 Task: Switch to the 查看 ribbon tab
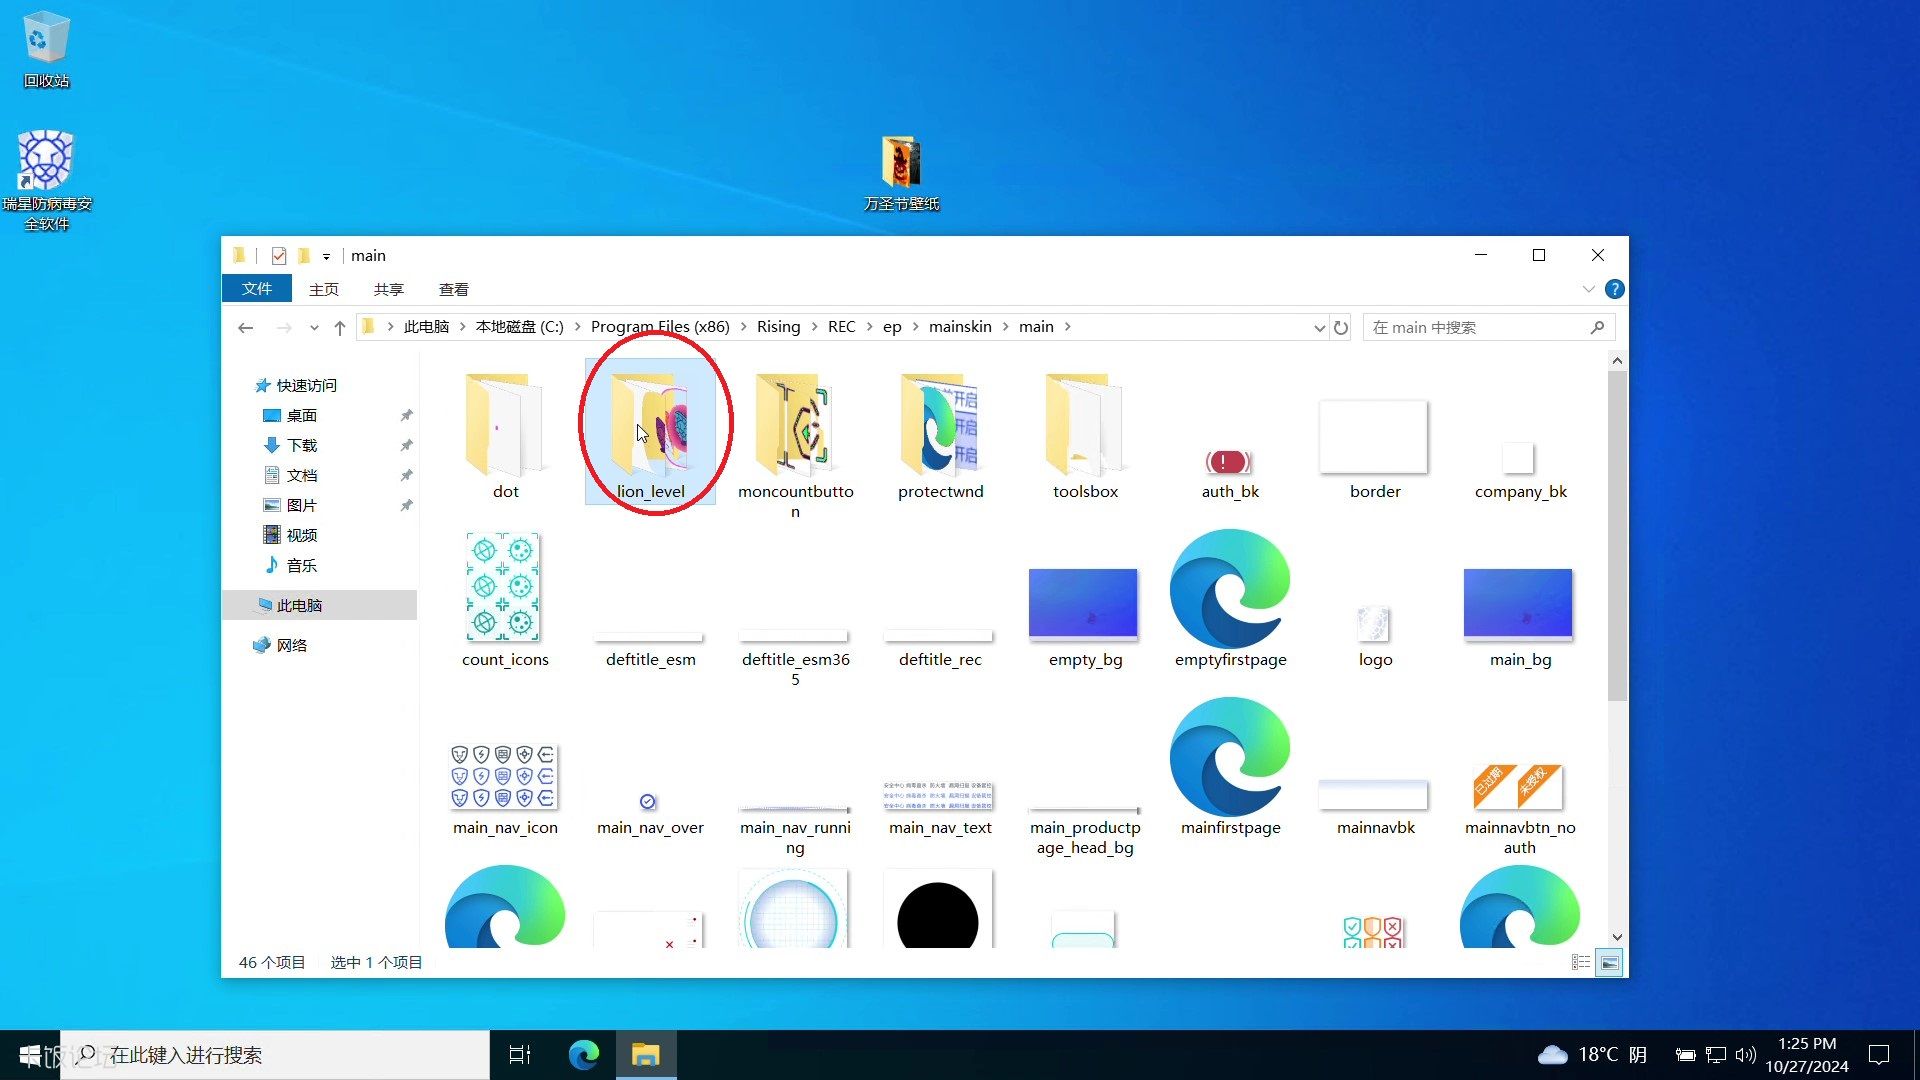pos(453,289)
